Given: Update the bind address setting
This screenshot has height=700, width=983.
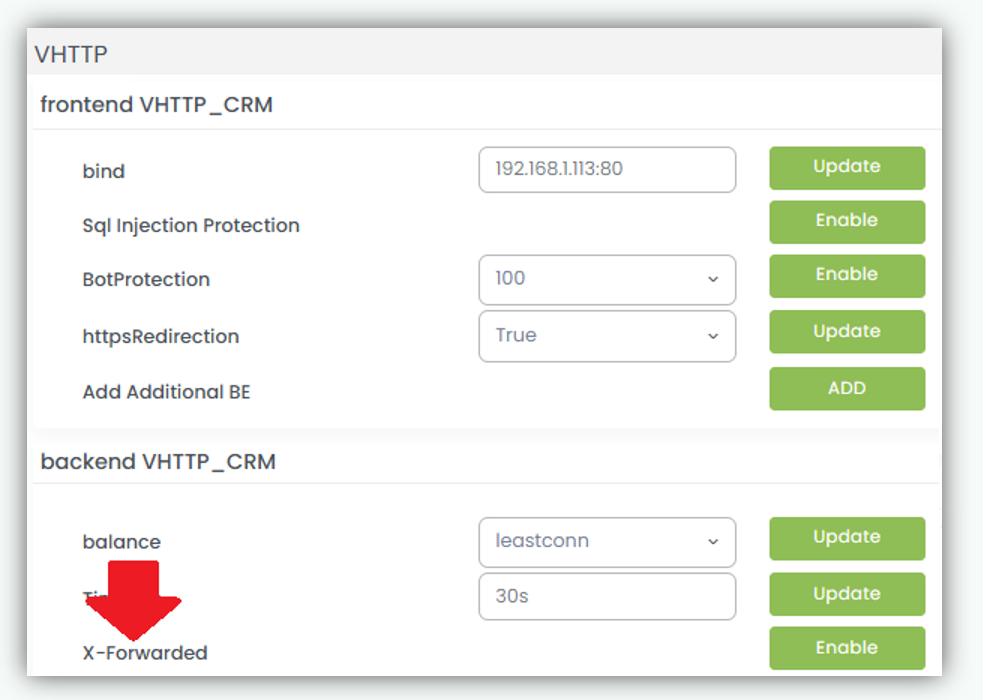Looking at the screenshot, I should 846,168.
